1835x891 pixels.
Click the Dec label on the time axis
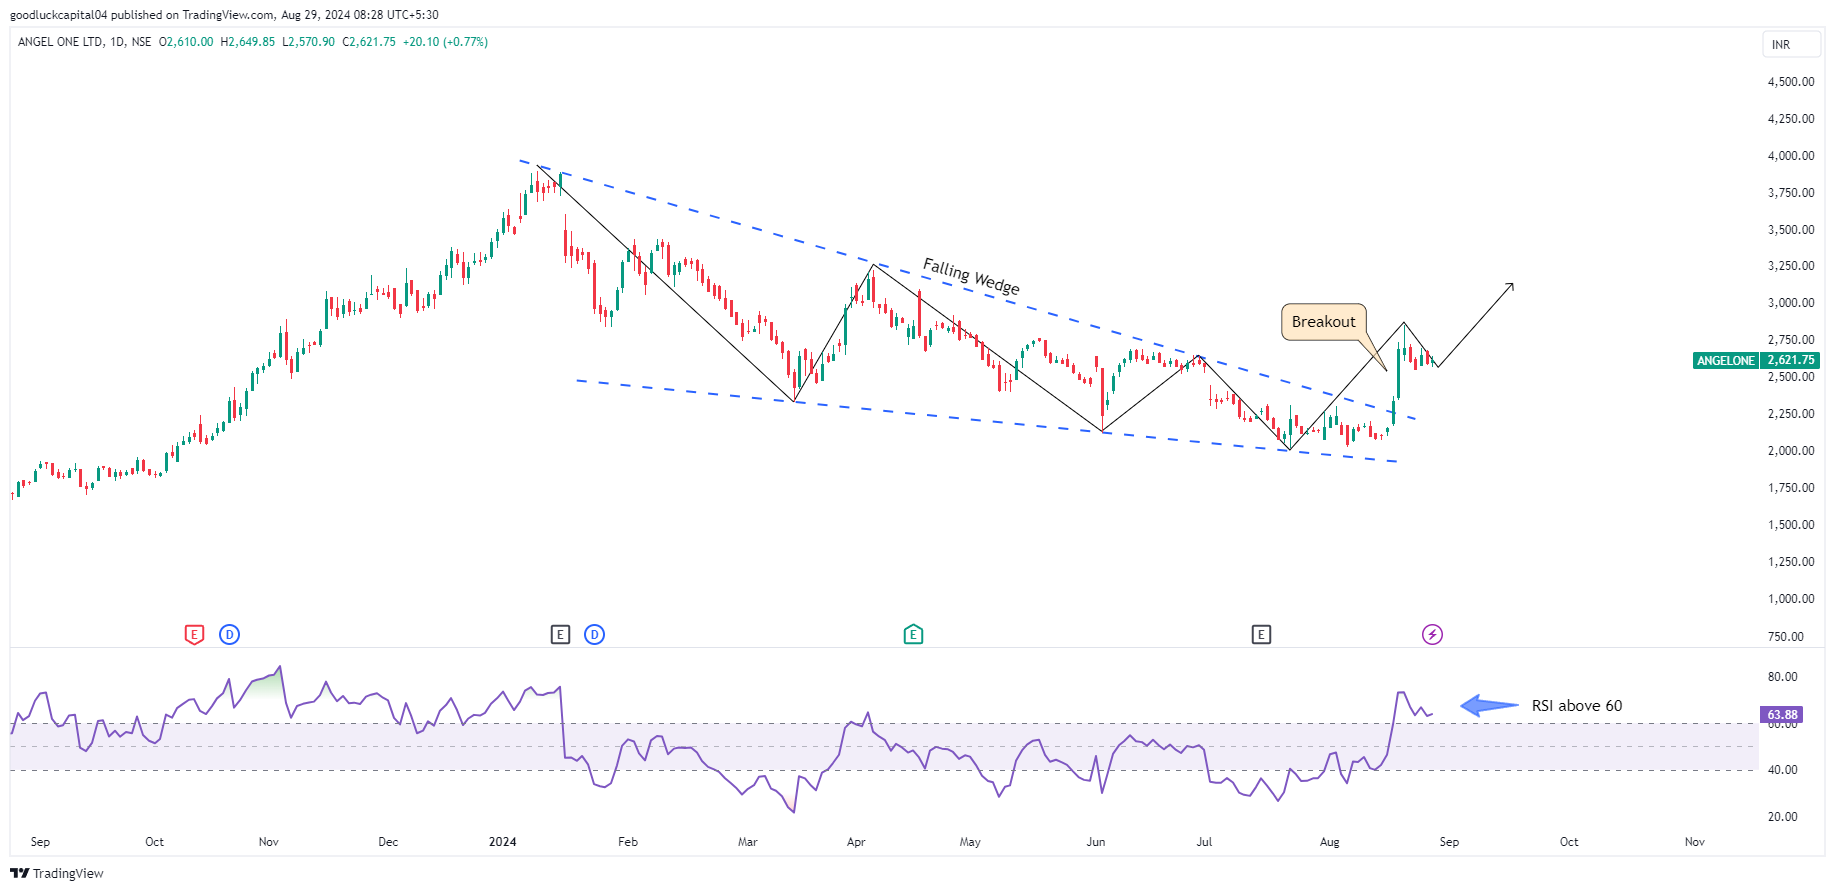388,842
